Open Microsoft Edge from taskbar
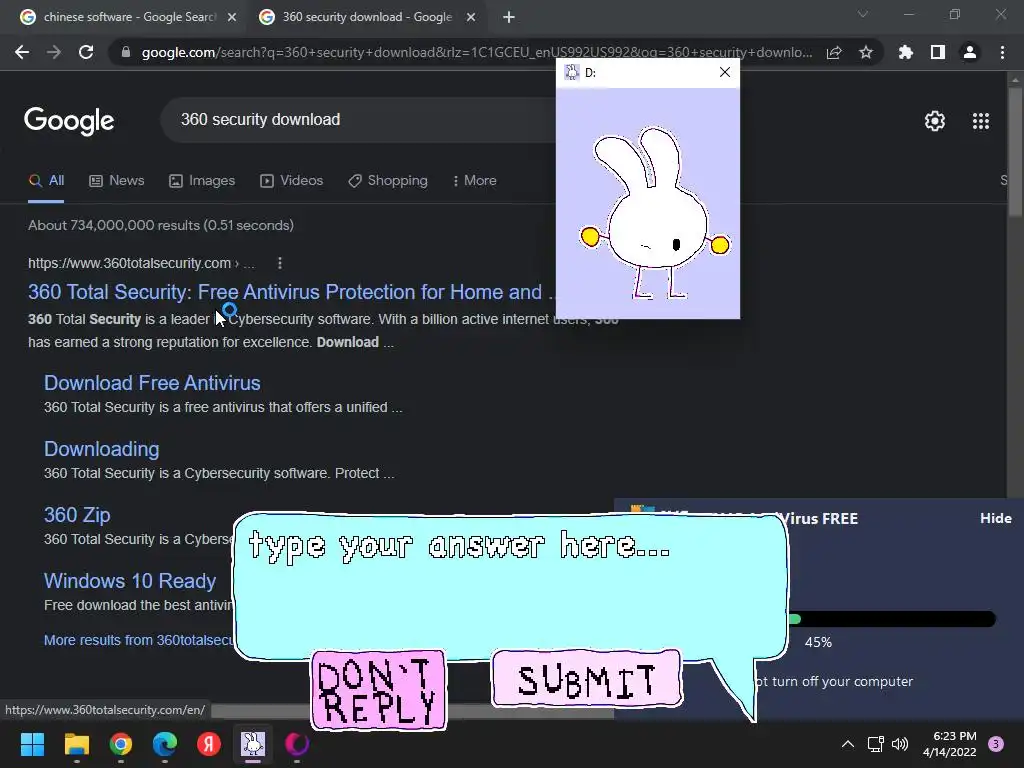This screenshot has width=1024, height=768. coord(165,744)
